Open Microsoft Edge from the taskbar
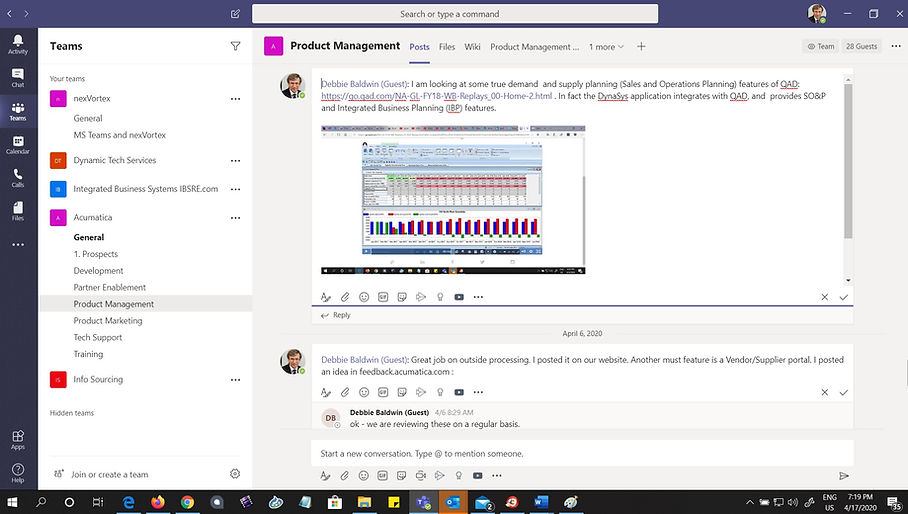This screenshot has height=514, width=908. point(128,502)
